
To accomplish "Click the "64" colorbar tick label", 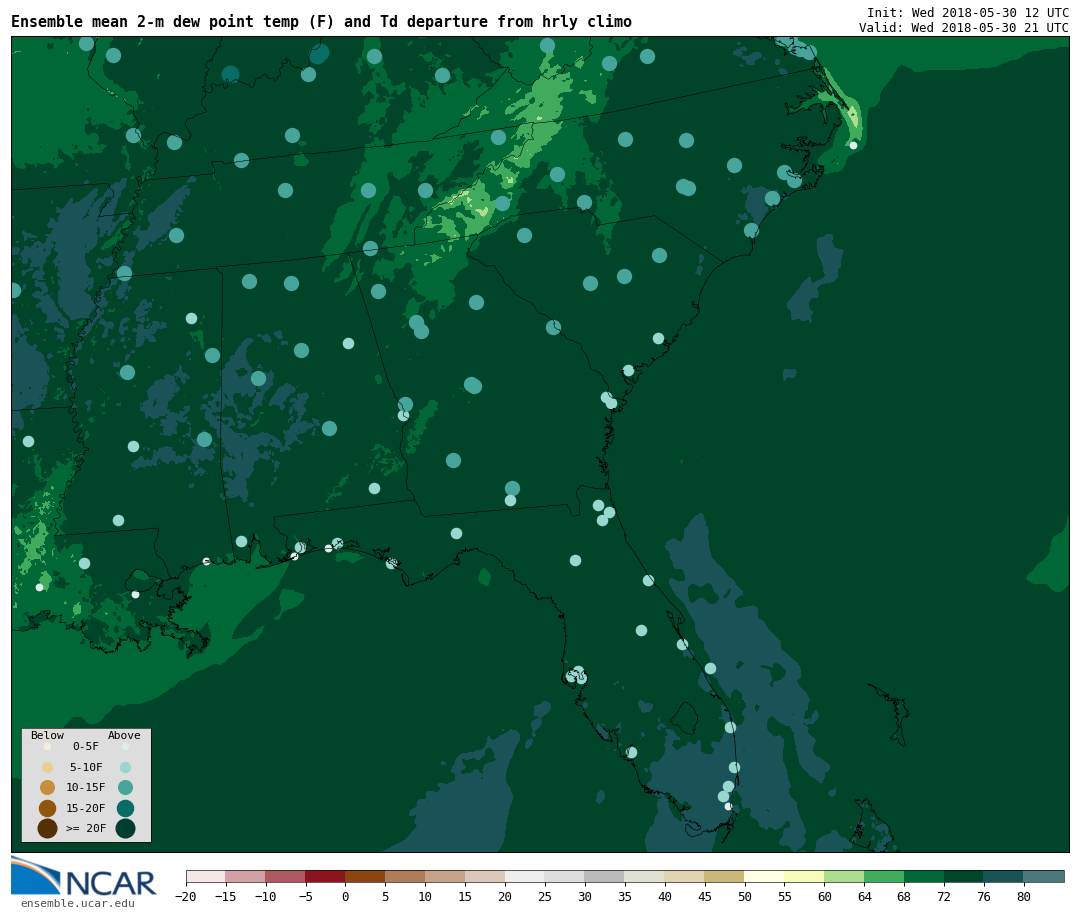I will (864, 896).
